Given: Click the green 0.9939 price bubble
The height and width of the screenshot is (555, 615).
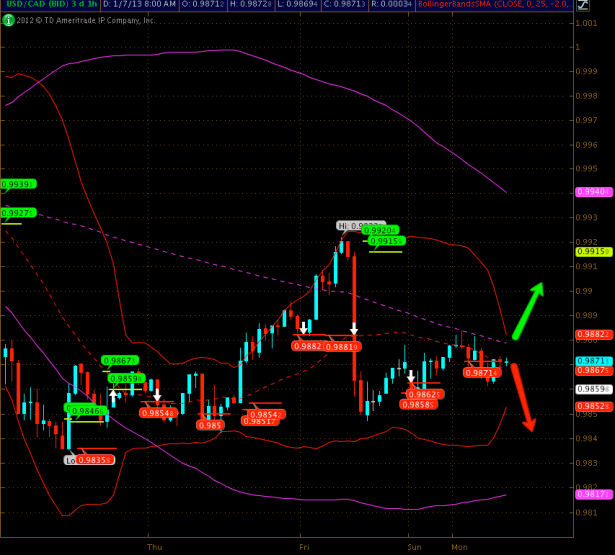Looking at the screenshot, I should [x=17, y=184].
